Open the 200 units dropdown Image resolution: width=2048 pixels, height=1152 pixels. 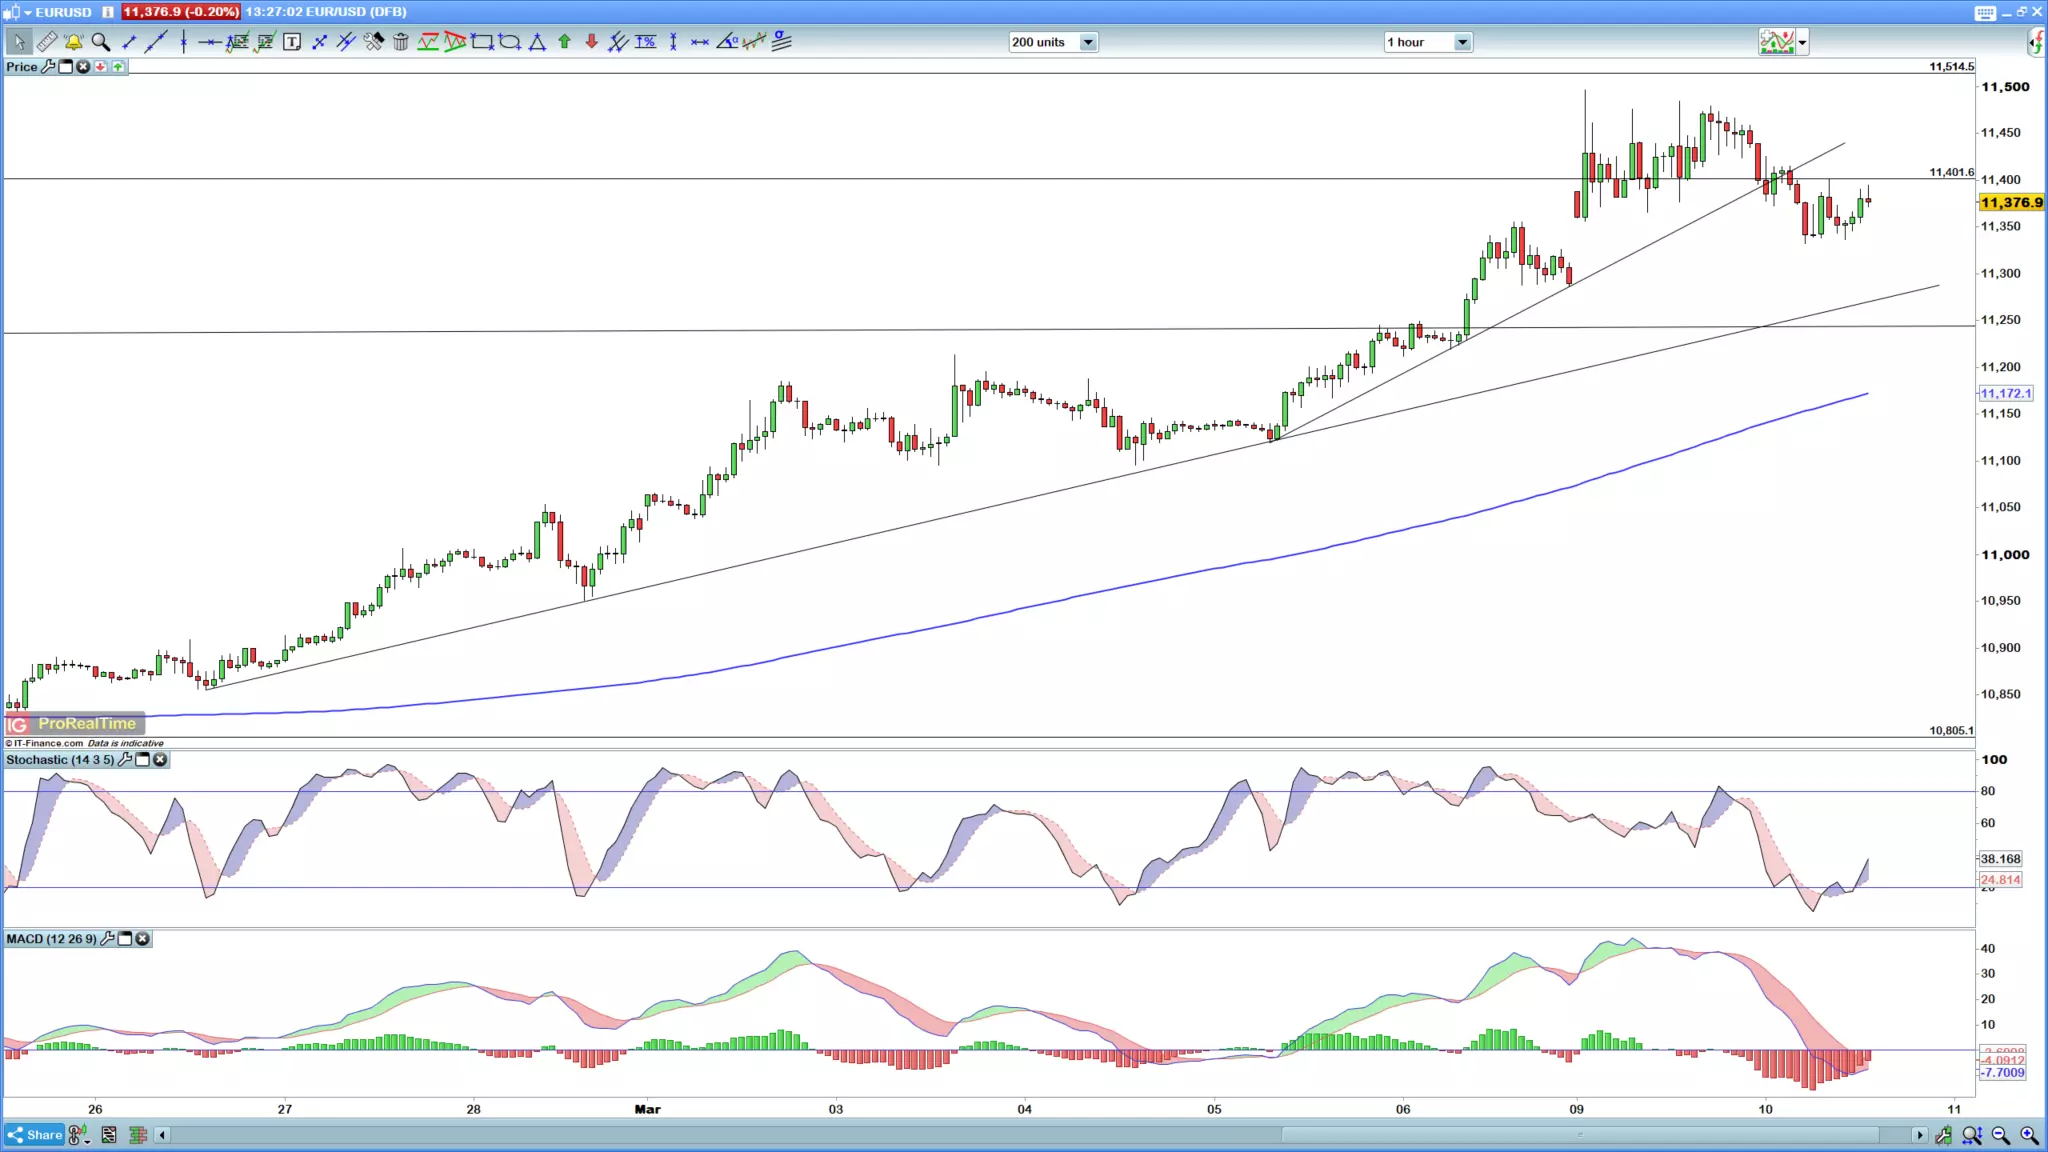(1053, 42)
